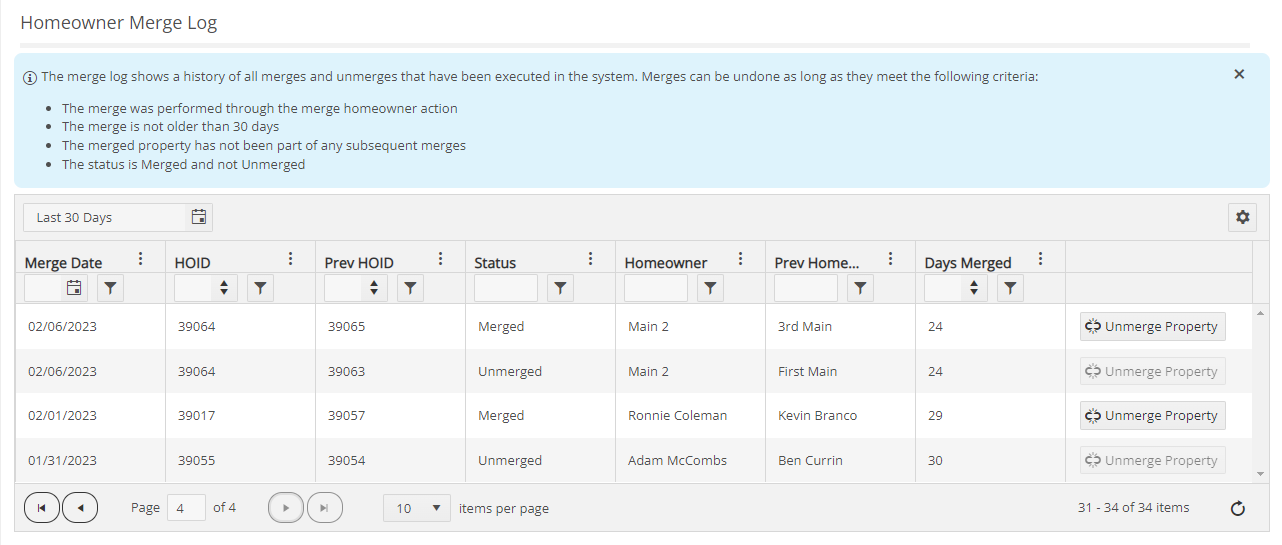This screenshot has height=545, width=1282.
Task: Open calendar icon in Merge Date filter
Action: click(74, 288)
